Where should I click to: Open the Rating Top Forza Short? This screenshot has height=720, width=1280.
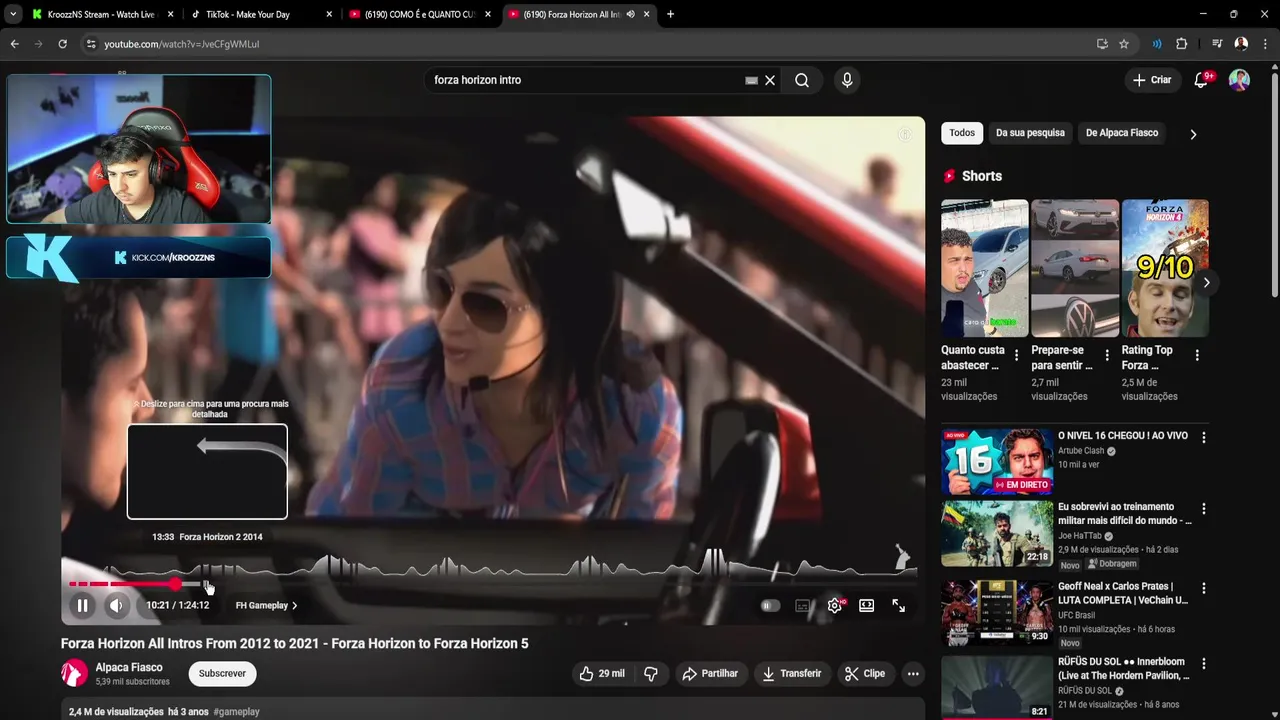click(x=1164, y=268)
